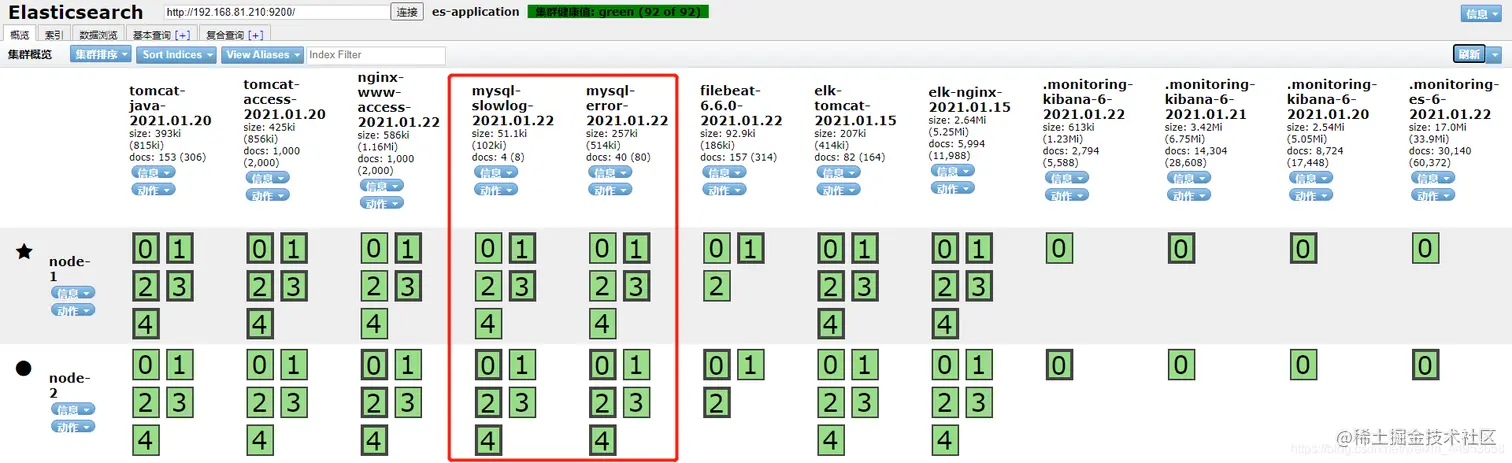Click the node-1 name label

click(x=70, y=268)
